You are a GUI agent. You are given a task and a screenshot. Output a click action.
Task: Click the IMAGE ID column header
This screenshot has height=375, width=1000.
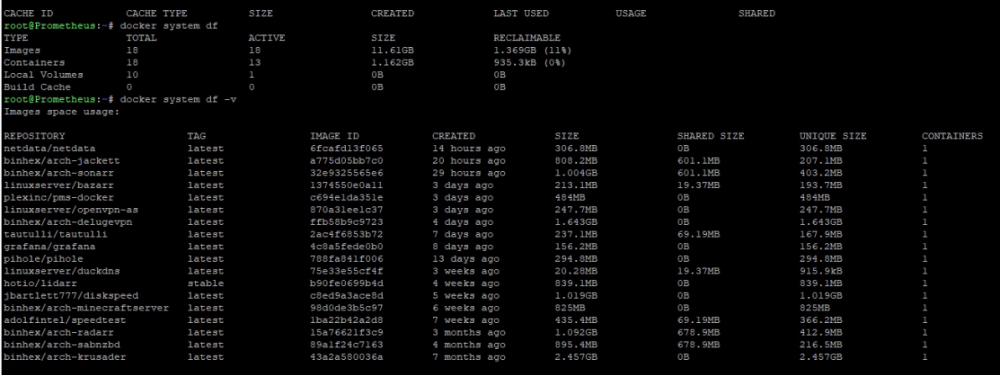[334, 136]
